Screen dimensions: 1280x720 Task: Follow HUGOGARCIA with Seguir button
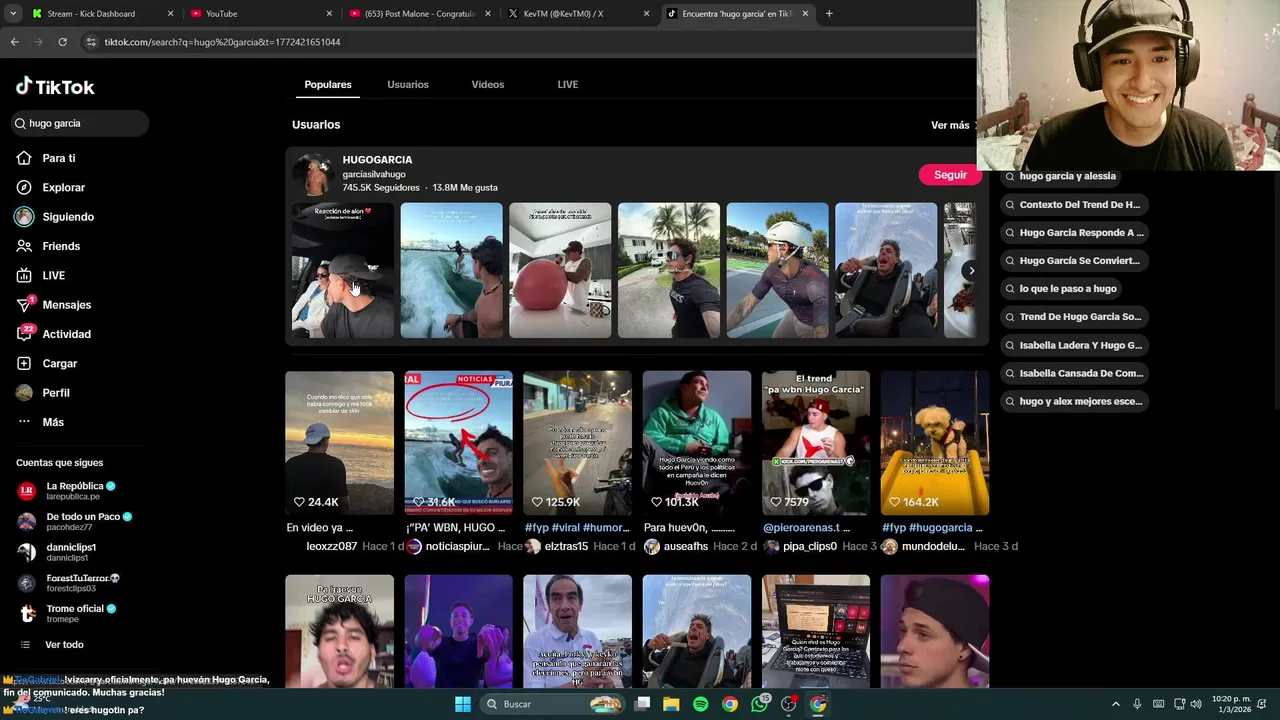(950, 175)
